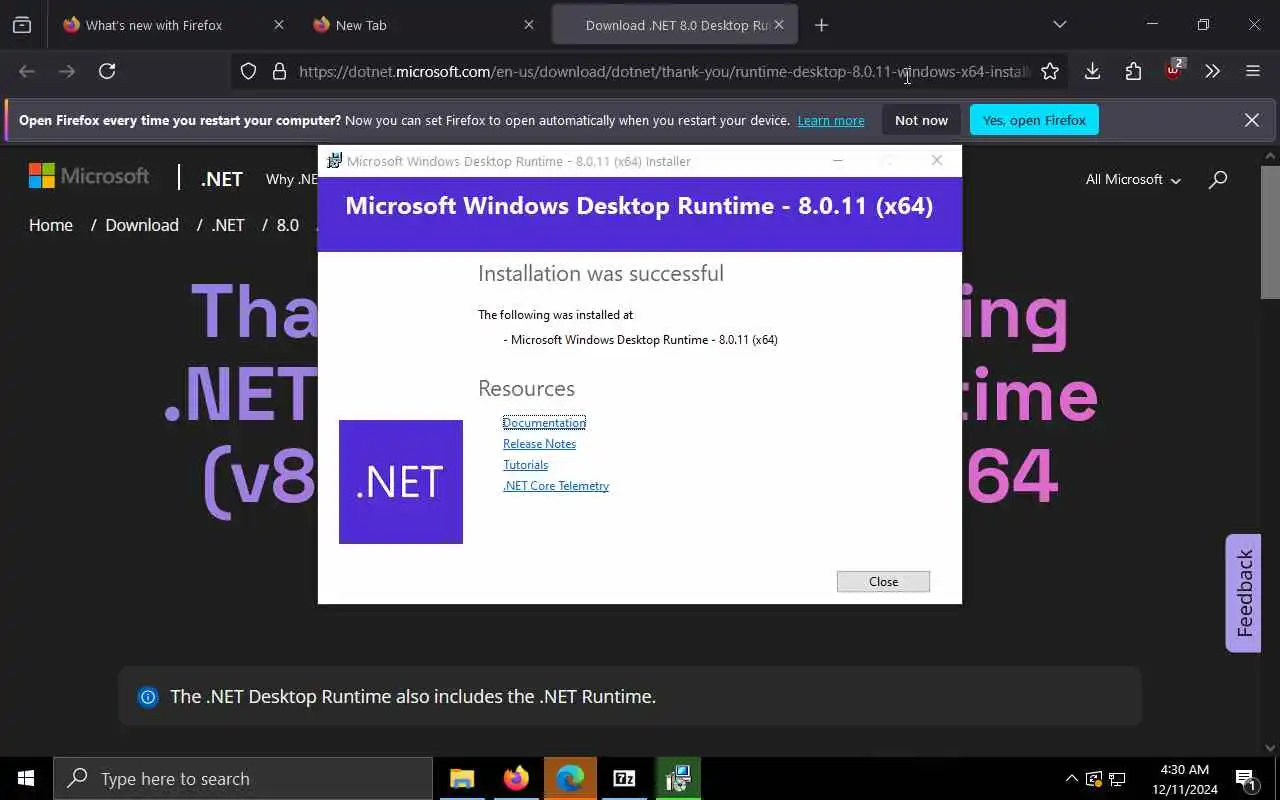Click the Firefox taskbar icon

click(516, 778)
